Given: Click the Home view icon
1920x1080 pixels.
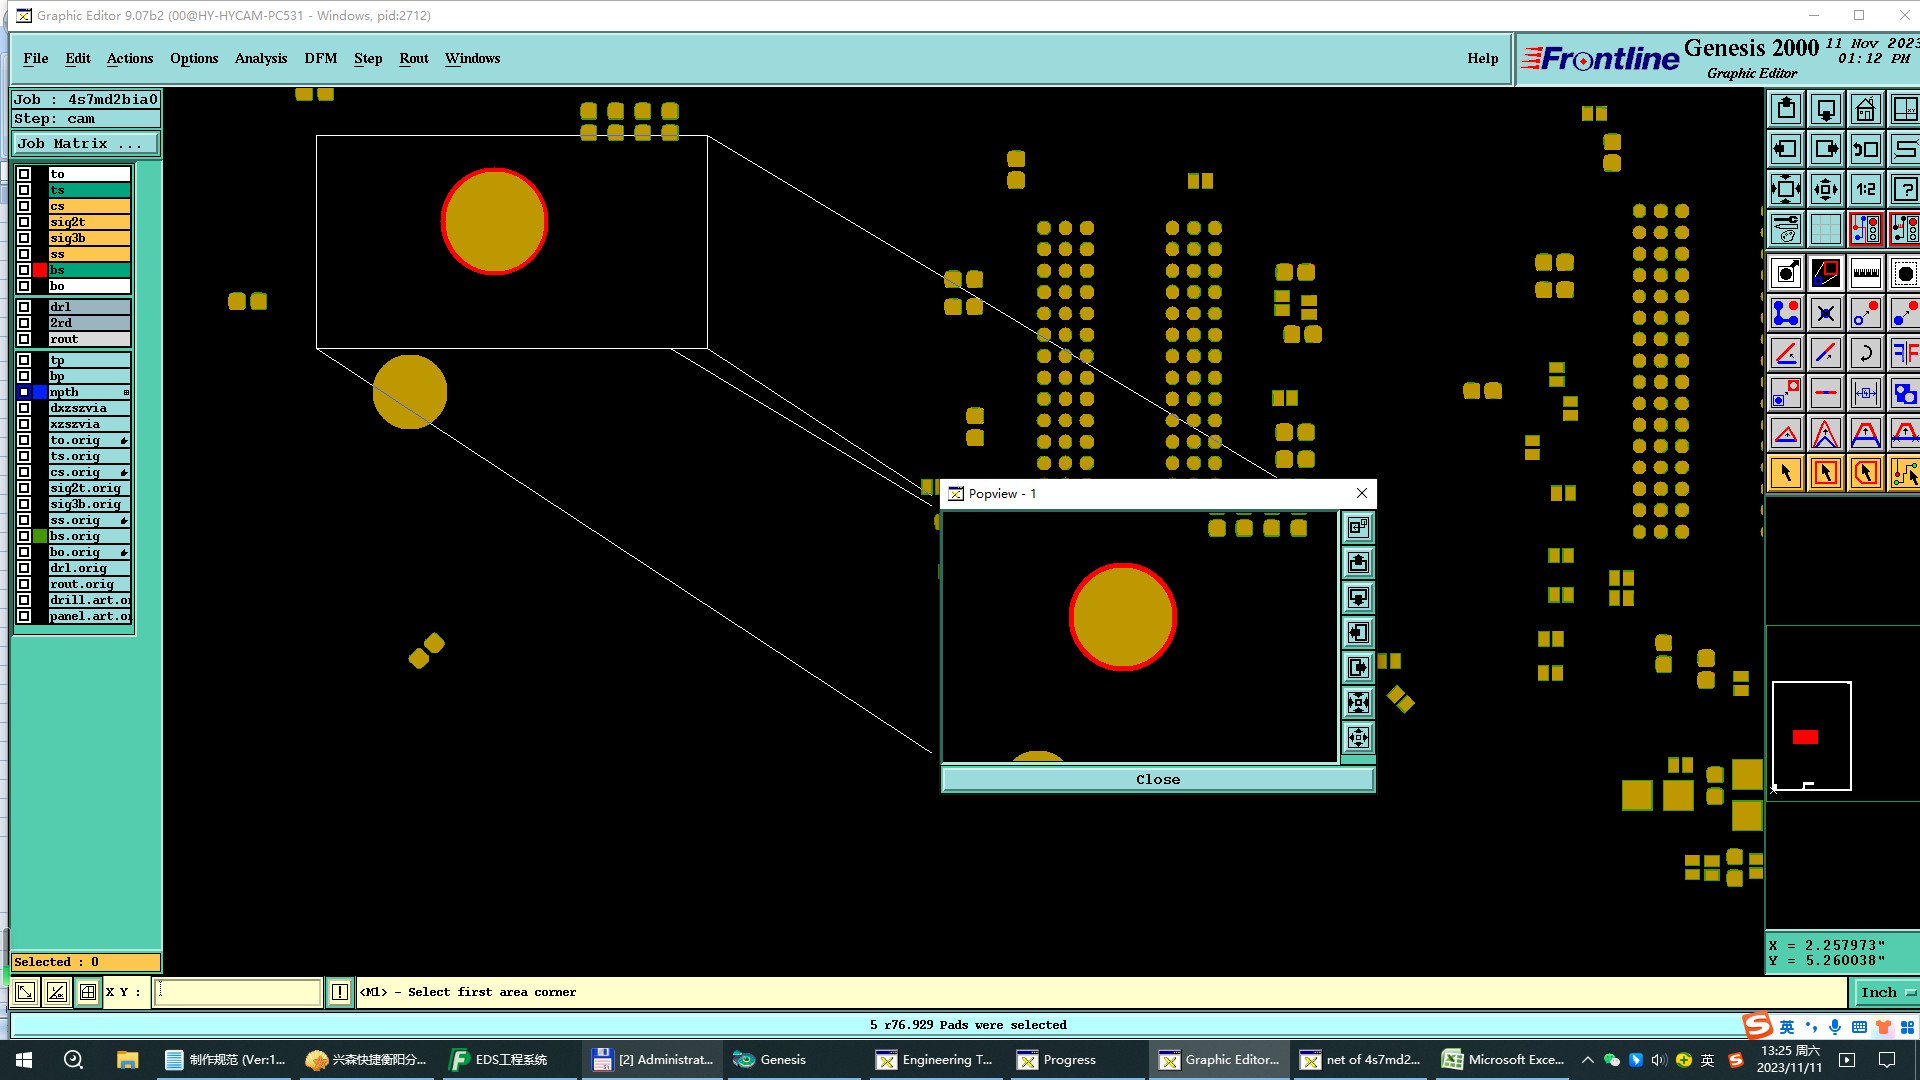Looking at the screenshot, I should coord(1865,109).
